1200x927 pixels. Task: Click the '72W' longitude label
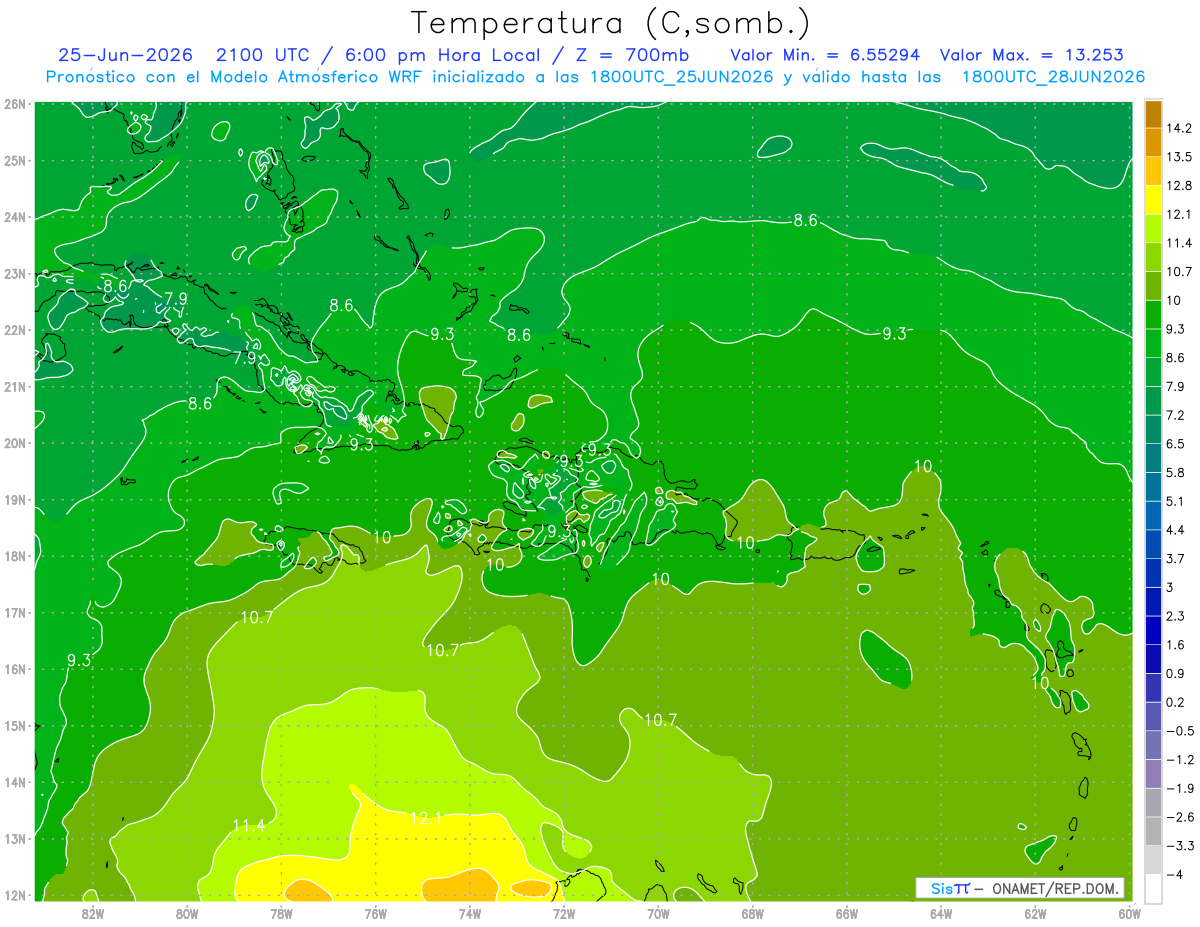[564, 913]
